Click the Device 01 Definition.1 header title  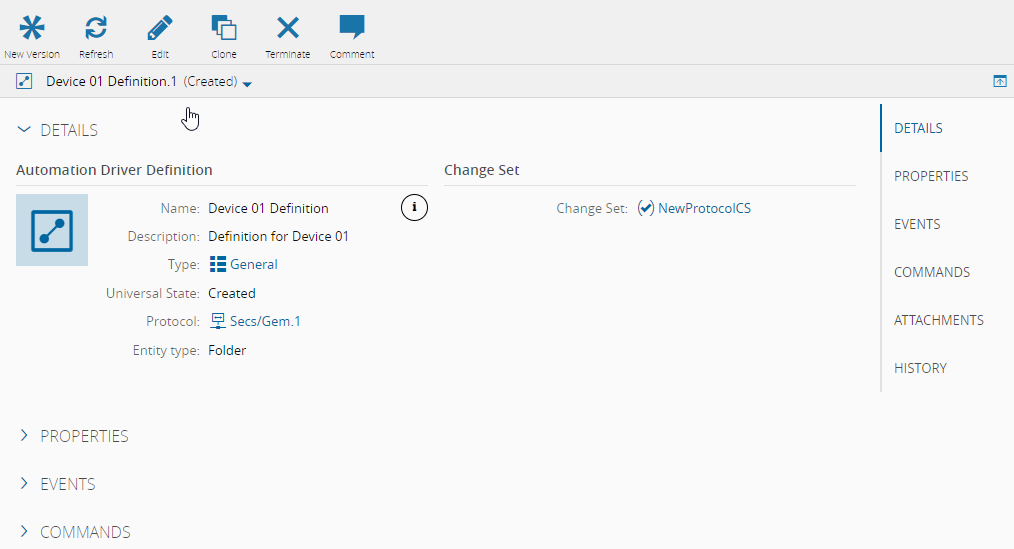111,81
